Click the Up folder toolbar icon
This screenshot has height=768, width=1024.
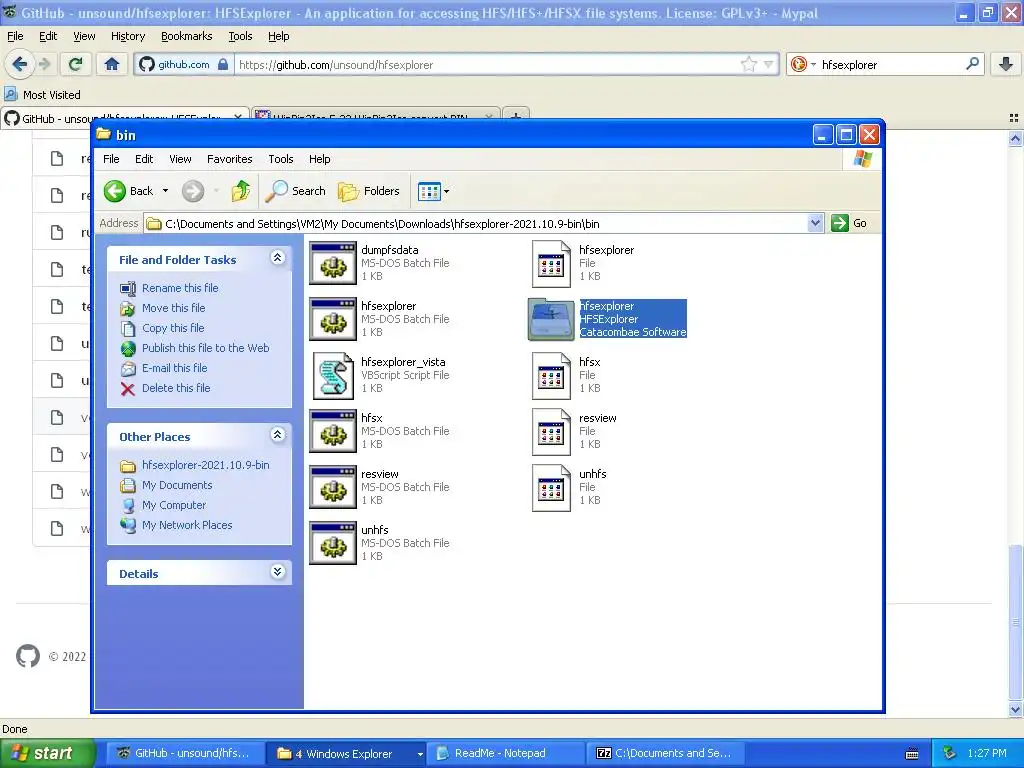tap(240, 191)
